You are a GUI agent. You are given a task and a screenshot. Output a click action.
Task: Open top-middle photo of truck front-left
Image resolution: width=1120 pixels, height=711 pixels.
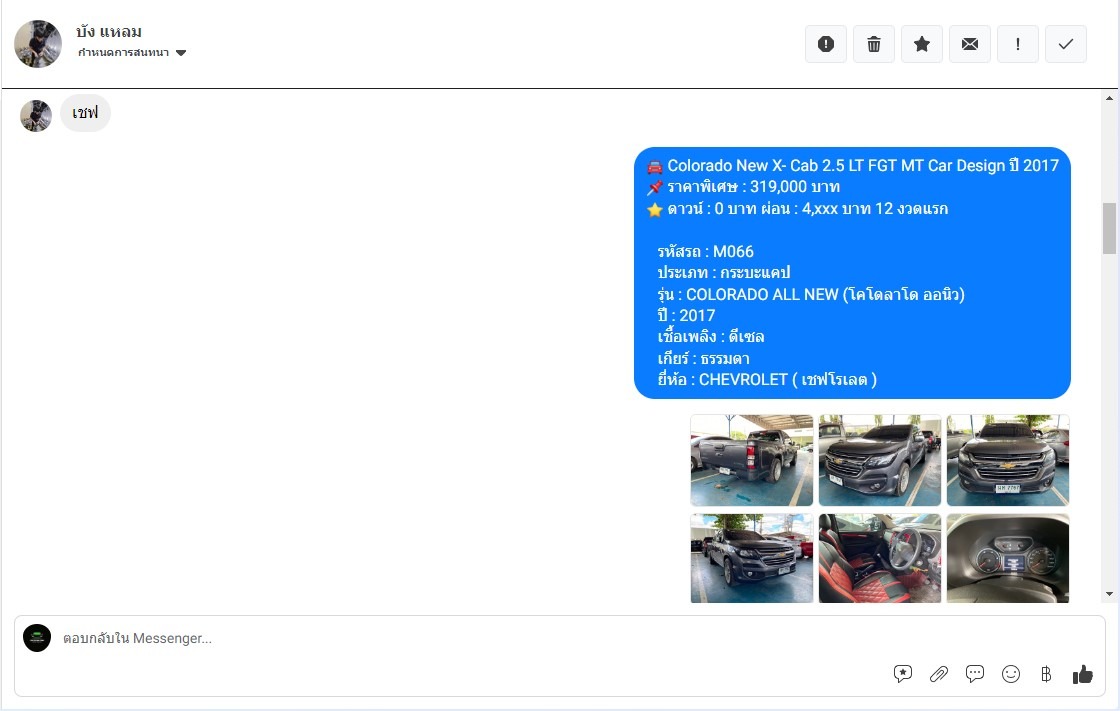[x=879, y=460]
